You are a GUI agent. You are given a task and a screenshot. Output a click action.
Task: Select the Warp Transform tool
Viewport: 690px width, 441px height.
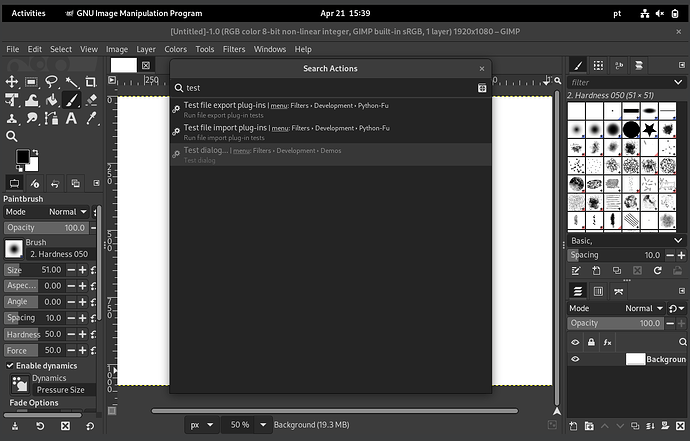point(31,100)
